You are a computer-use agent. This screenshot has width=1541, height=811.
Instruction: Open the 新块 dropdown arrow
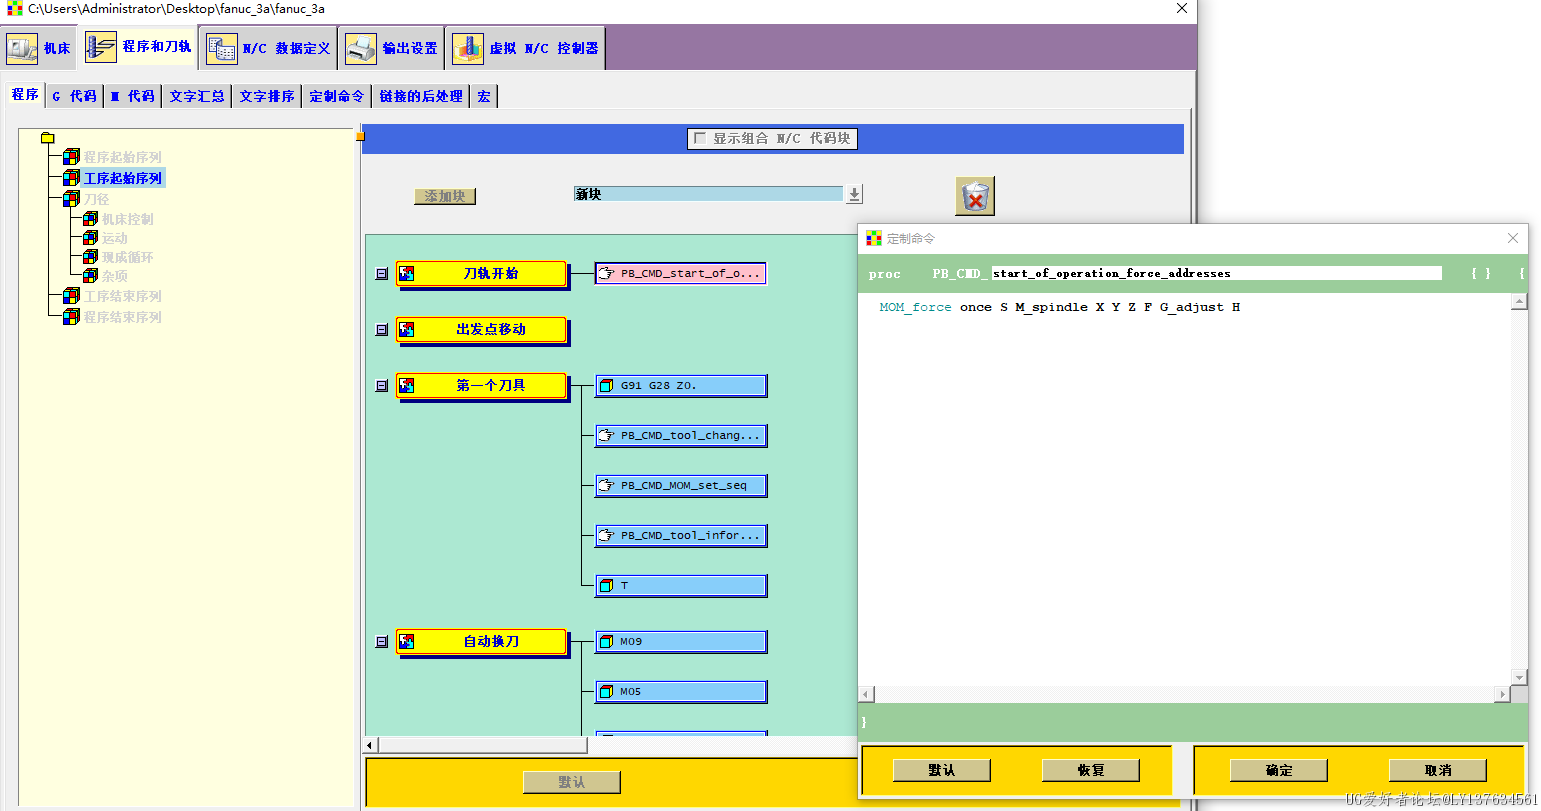click(x=854, y=194)
